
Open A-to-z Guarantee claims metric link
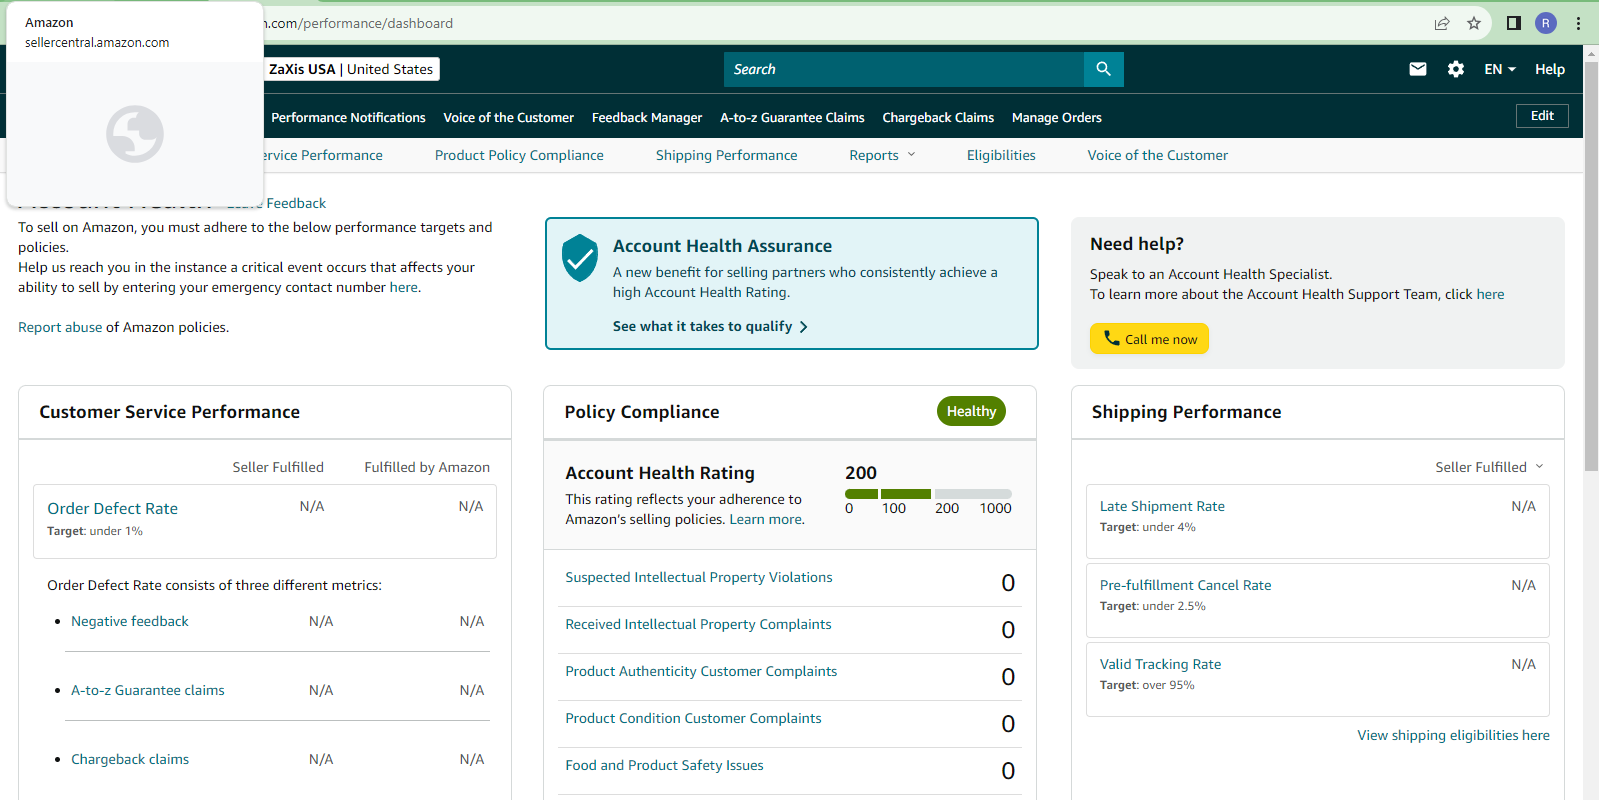[148, 690]
